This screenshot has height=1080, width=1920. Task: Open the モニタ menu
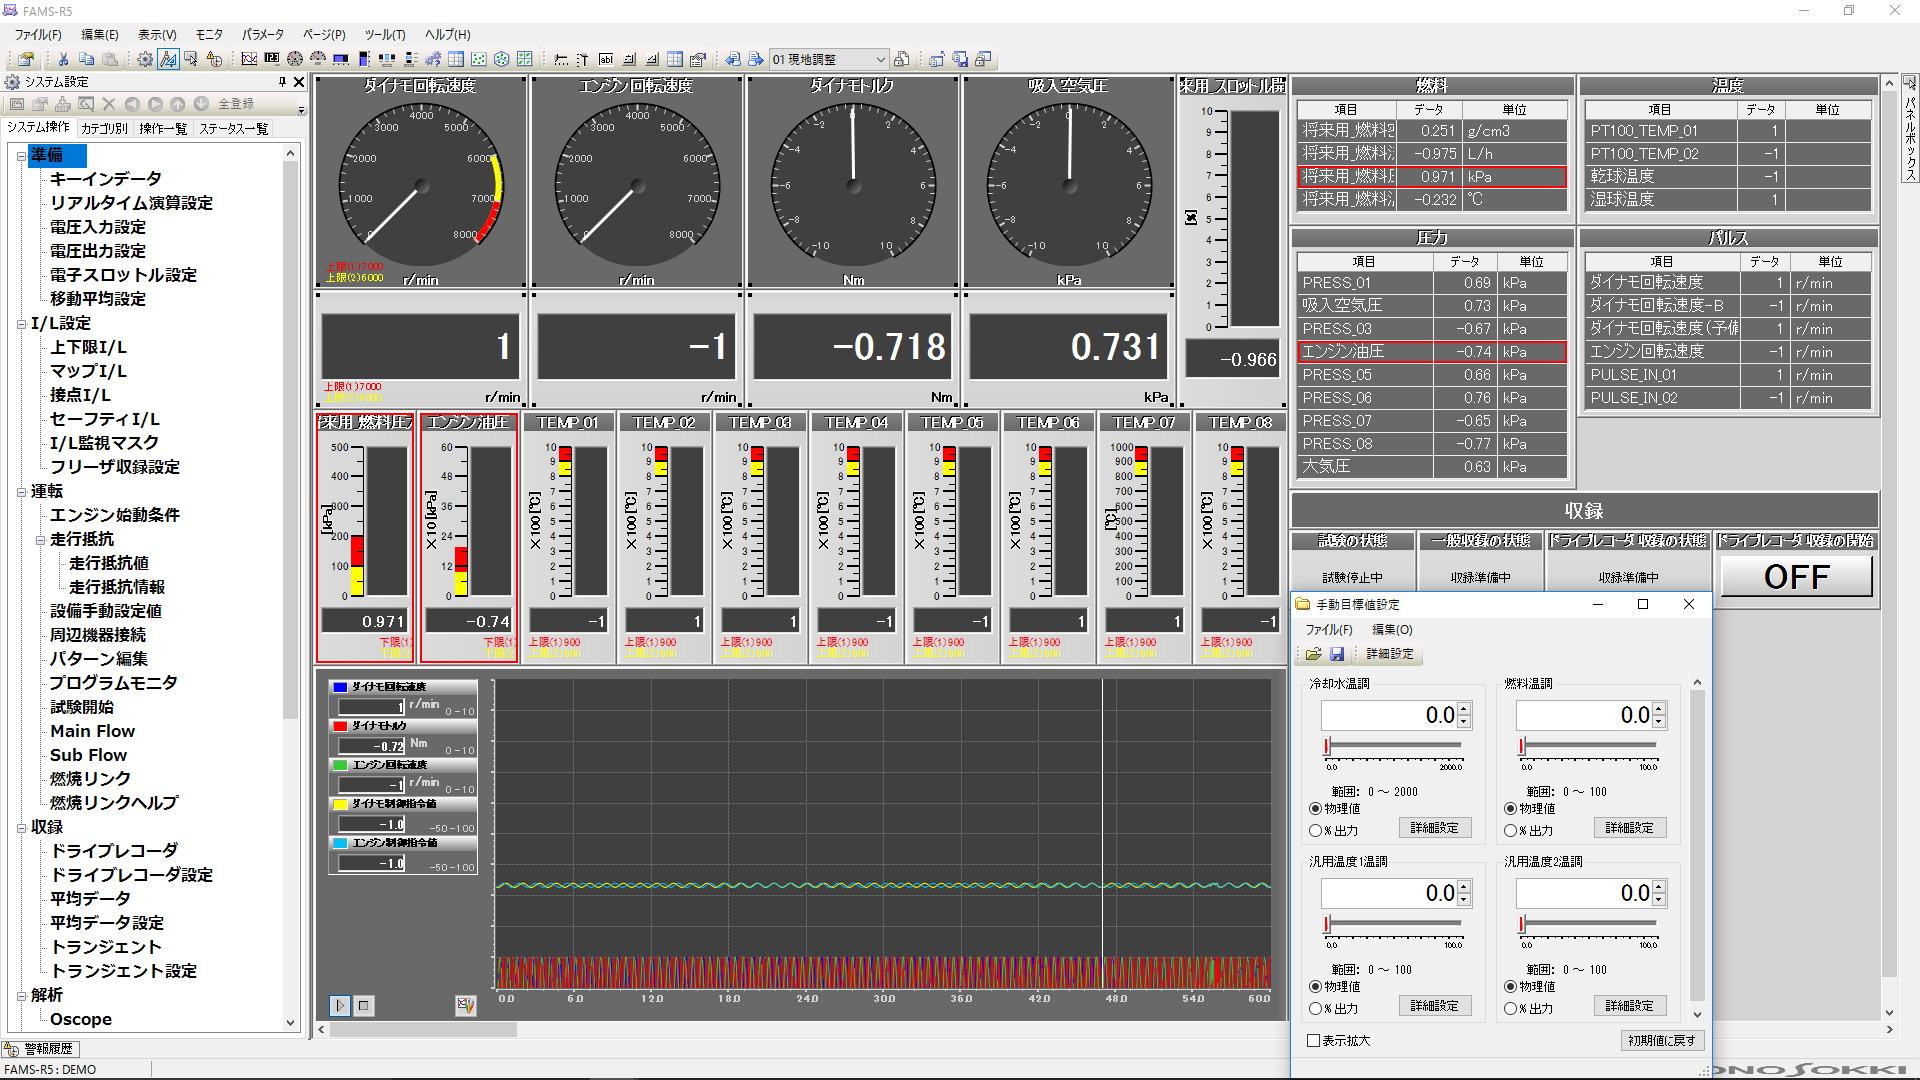(x=209, y=35)
